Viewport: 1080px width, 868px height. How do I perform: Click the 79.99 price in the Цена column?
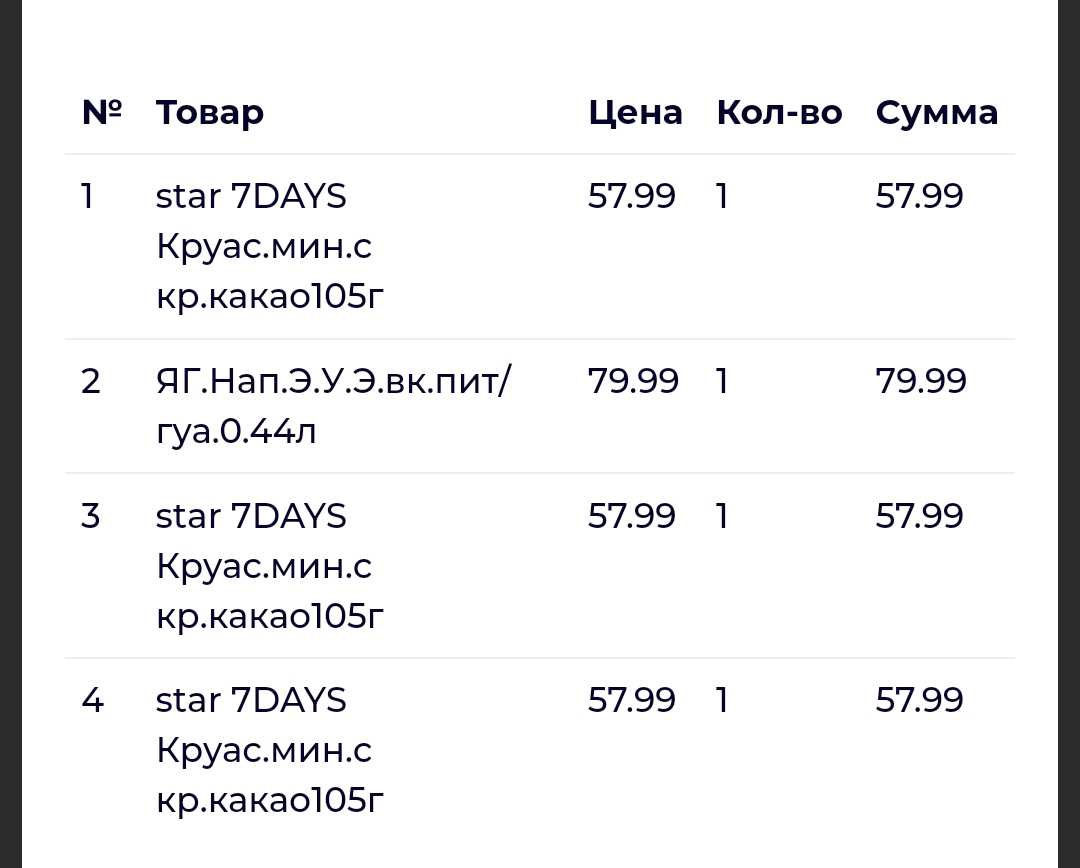[633, 381]
